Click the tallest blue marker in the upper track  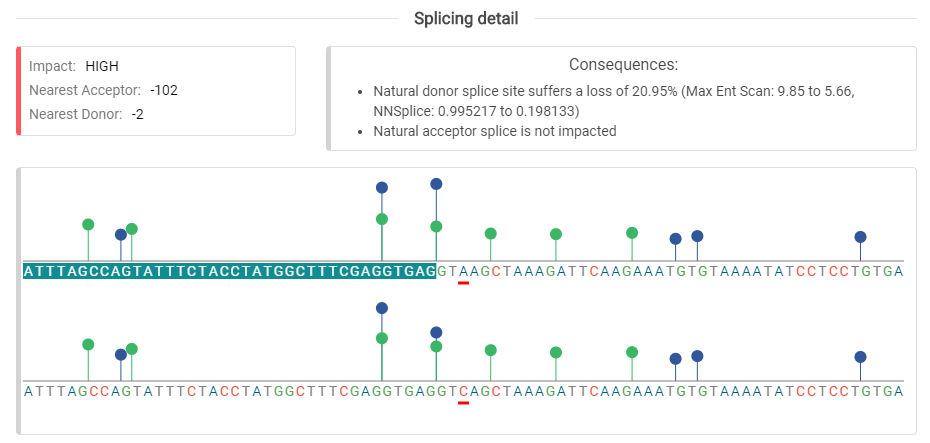click(x=436, y=184)
